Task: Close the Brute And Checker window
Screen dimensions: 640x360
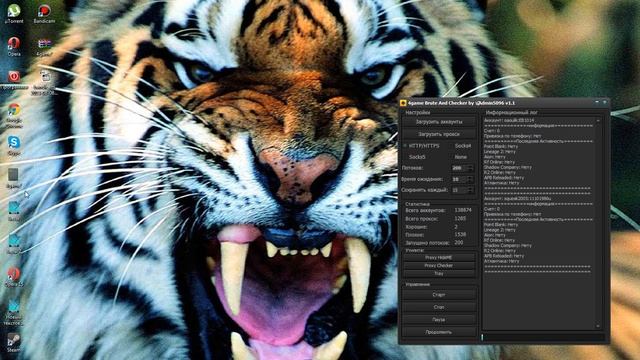Action: click(x=604, y=102)
